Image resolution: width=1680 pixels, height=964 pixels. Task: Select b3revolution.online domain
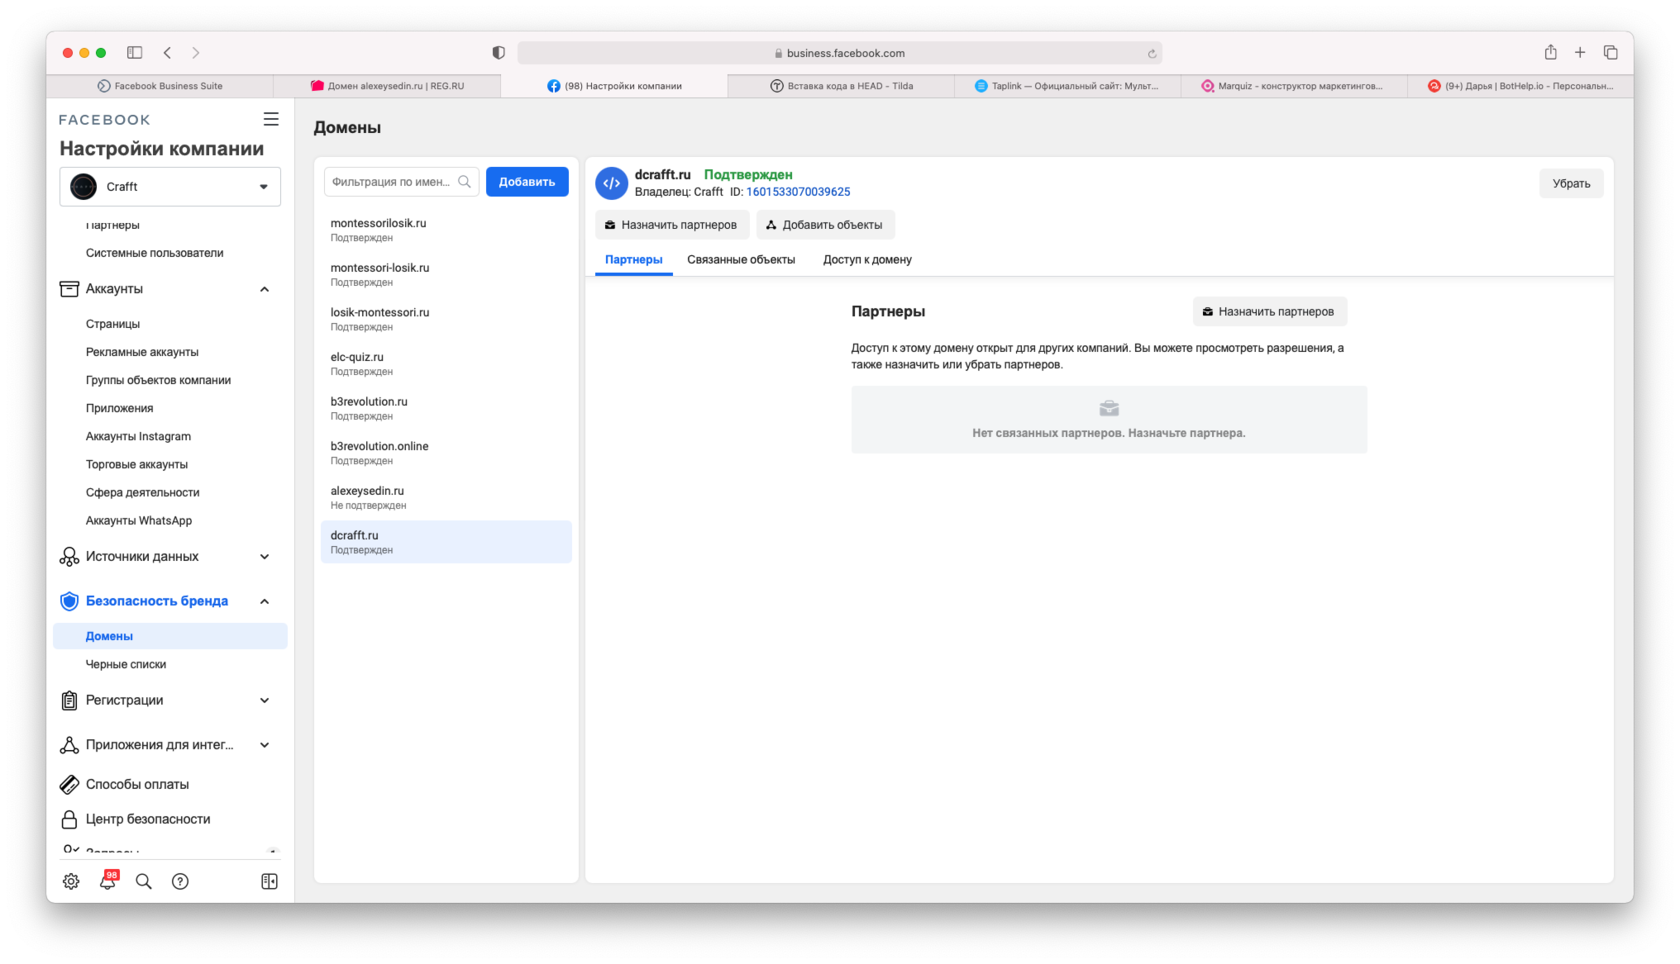[446, 453]
